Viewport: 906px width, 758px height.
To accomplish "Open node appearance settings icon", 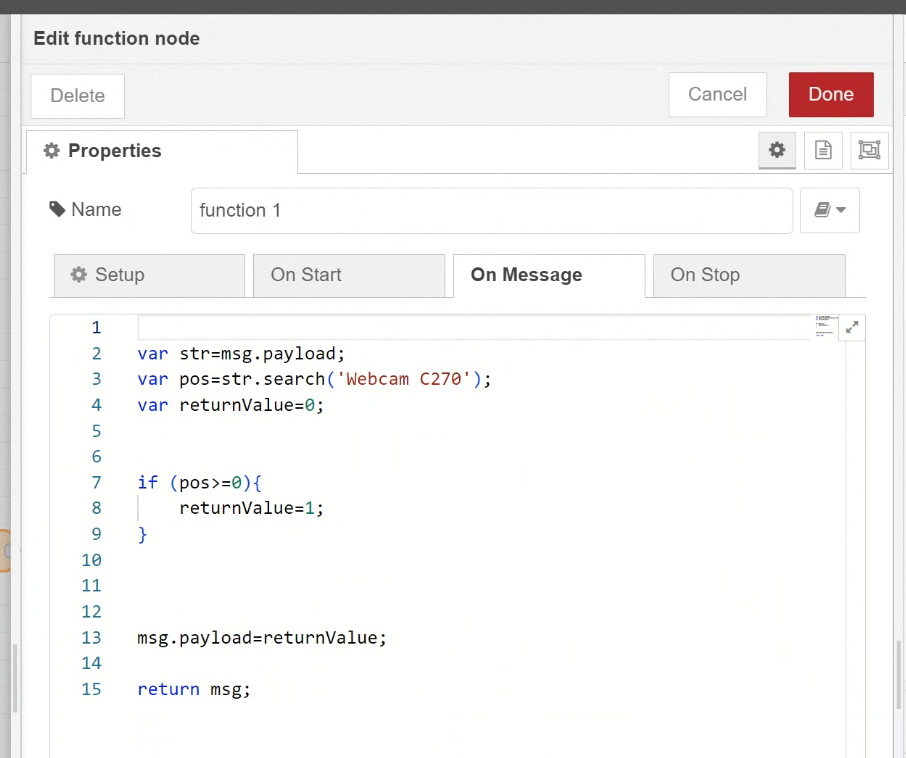I will [x=869, y=150].
